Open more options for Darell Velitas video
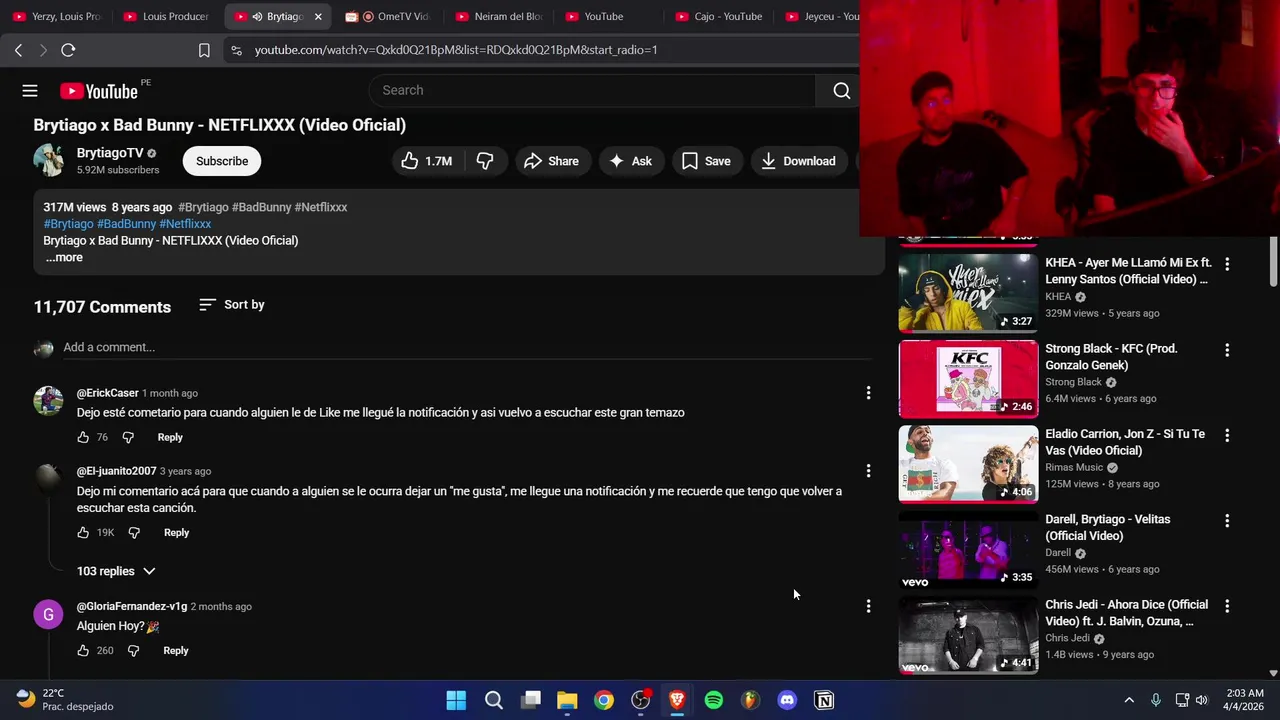The image size is (1280, 720). click(1227, 521)
